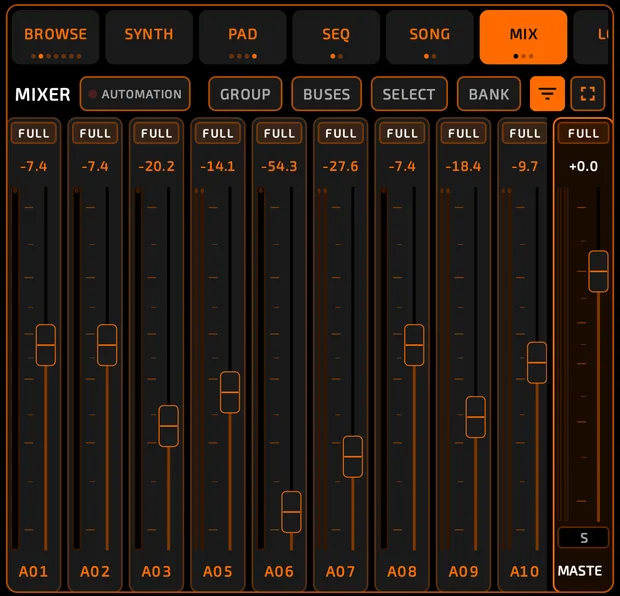Image resolution: width=620 pixels, height=596 pixels.
Task: Click the A07 volume fader handle
Action: click(x=353, y=456)
